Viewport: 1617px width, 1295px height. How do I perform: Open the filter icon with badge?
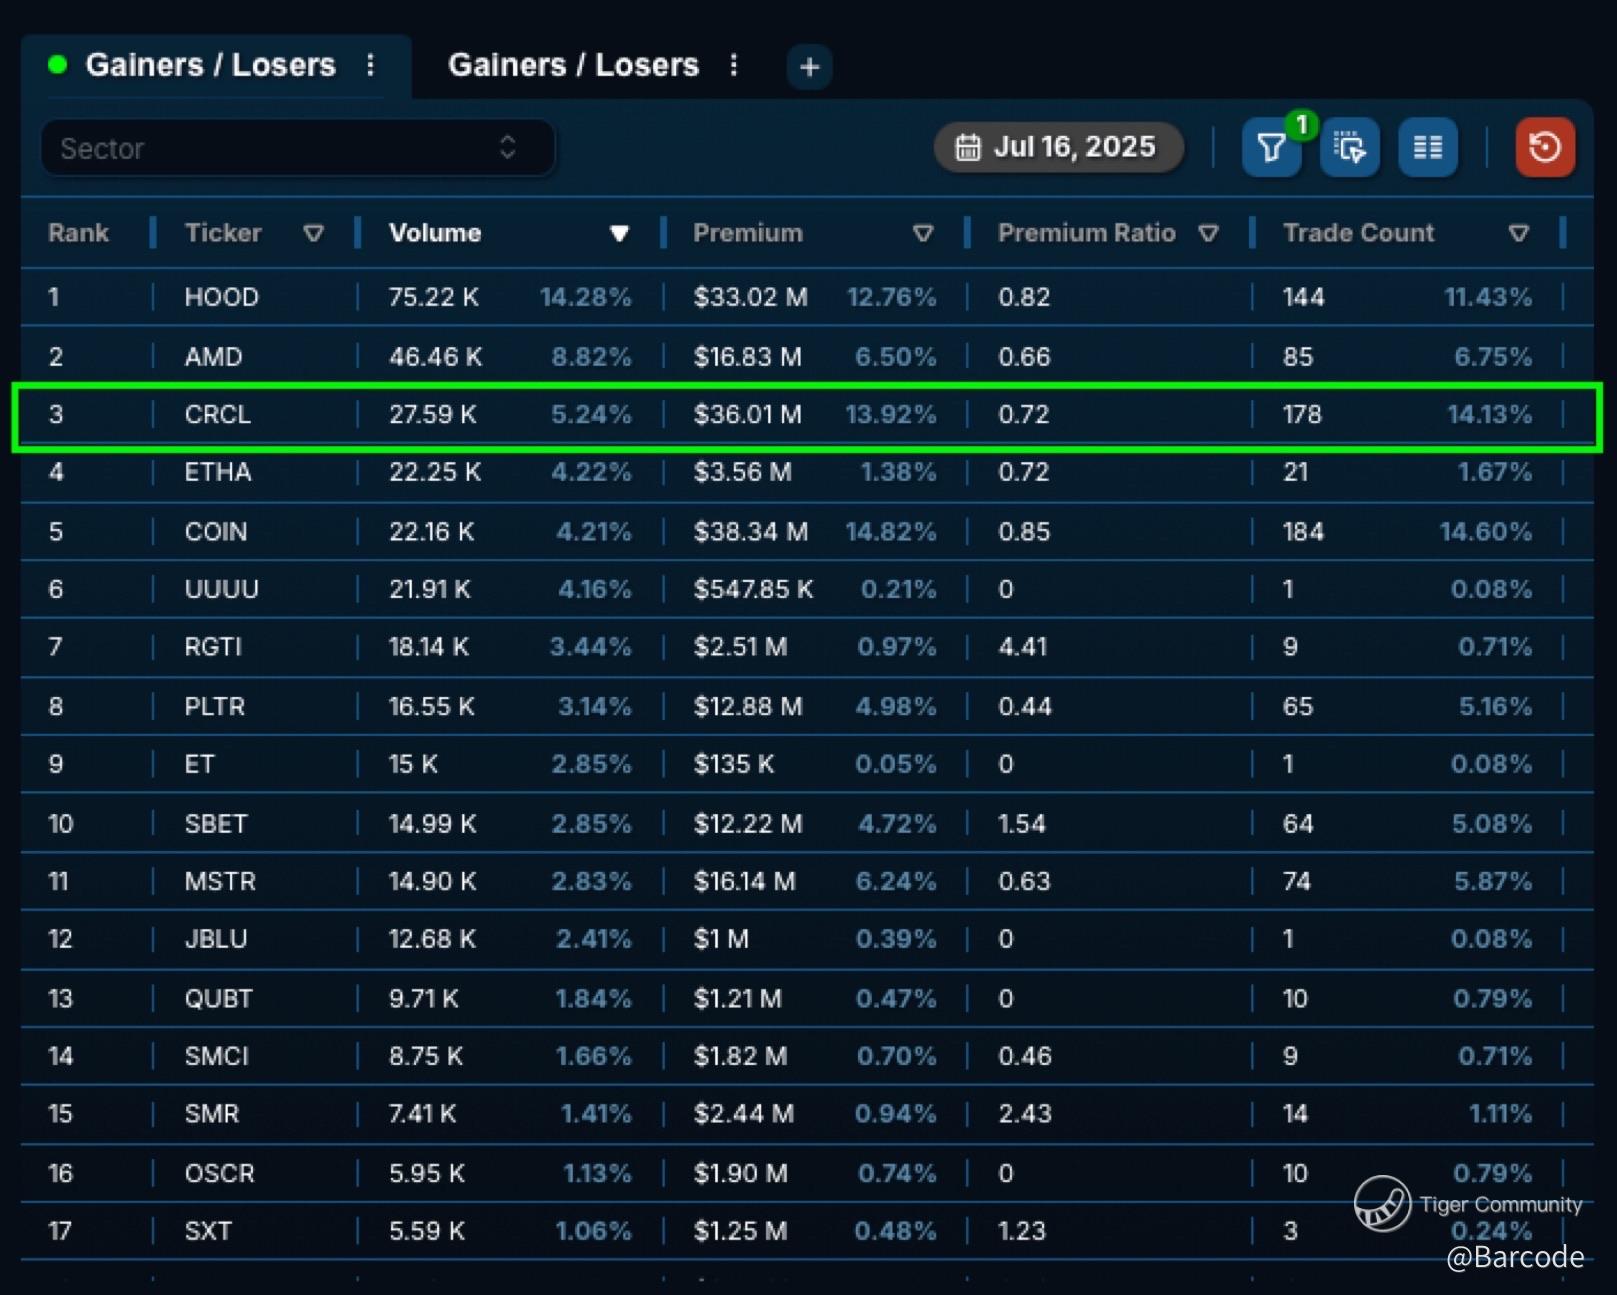click(1271, 148)
